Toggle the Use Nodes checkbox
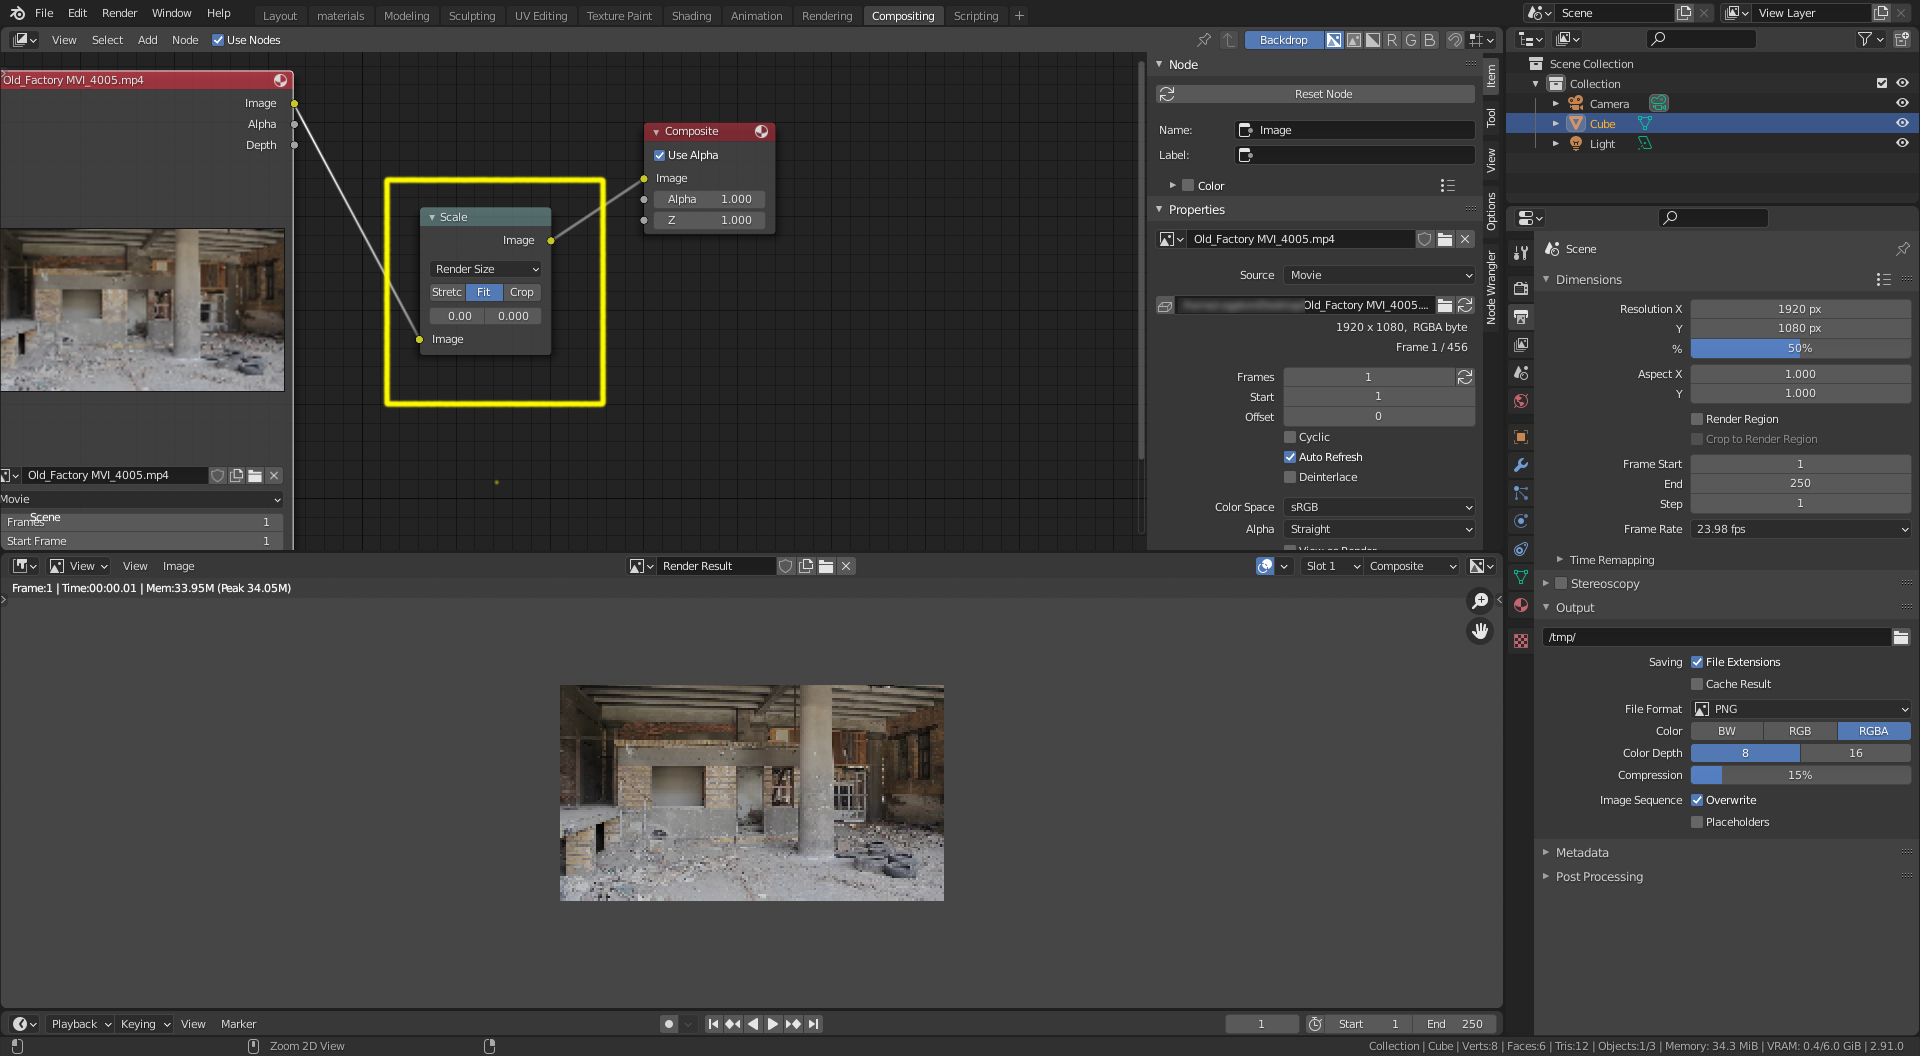The height and width of the screenshot is (1056, 1920). pos(218,40)
